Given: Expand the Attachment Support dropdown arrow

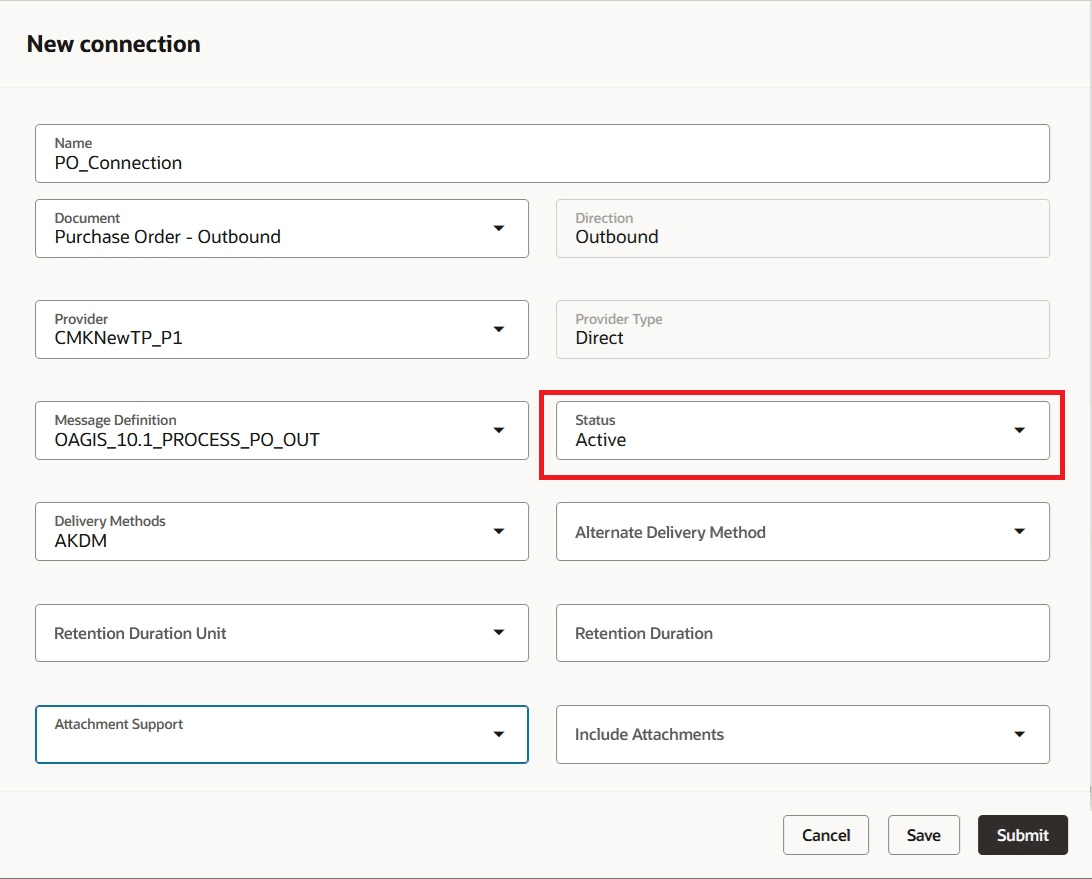Looking at the screenshot, I should point(498,735).
